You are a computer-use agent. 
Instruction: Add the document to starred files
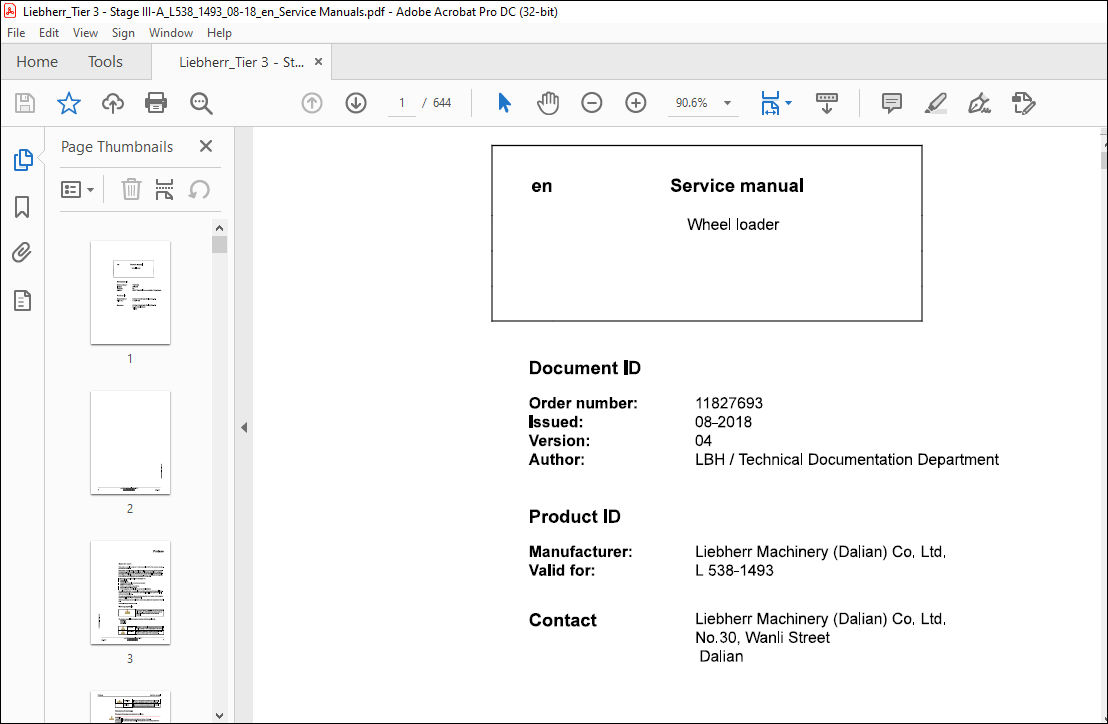[69, 103]
